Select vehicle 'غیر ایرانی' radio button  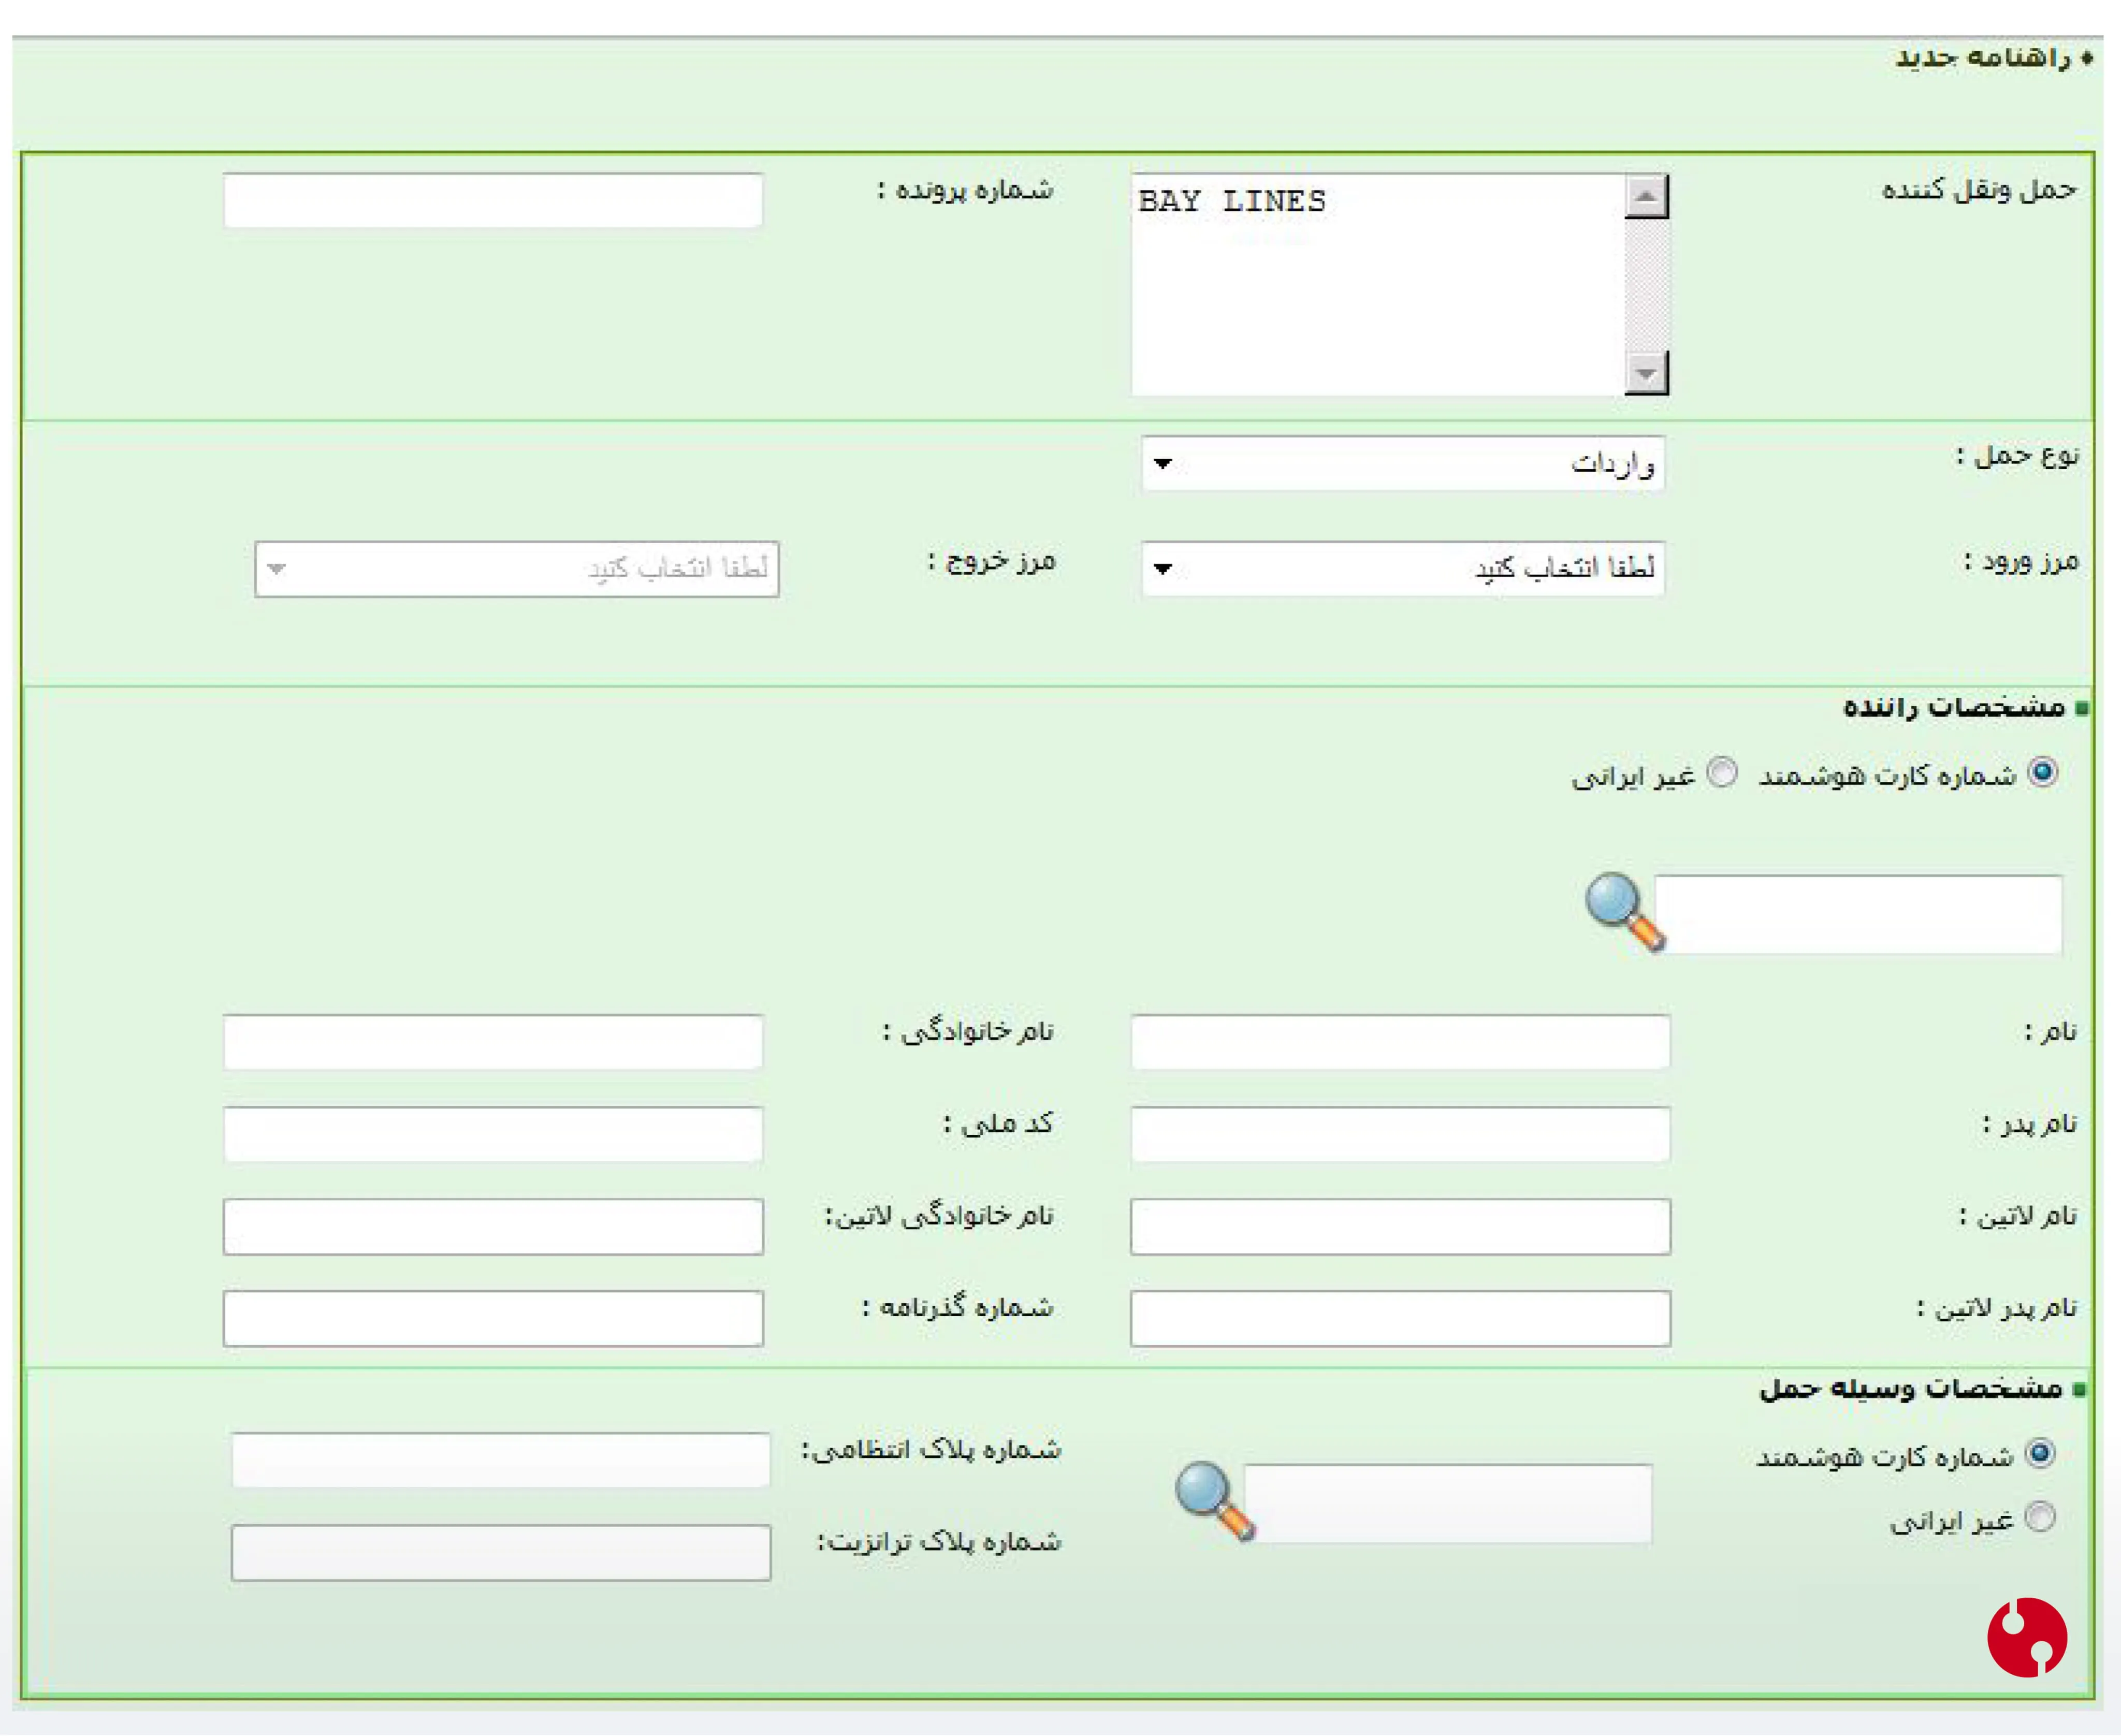(2039, 1517)
